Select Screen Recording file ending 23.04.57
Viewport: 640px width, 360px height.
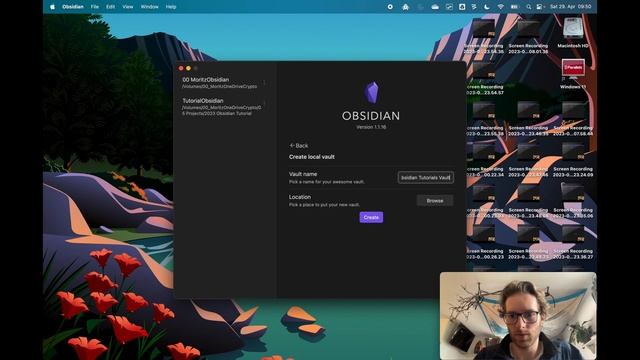tap(484, 78)
